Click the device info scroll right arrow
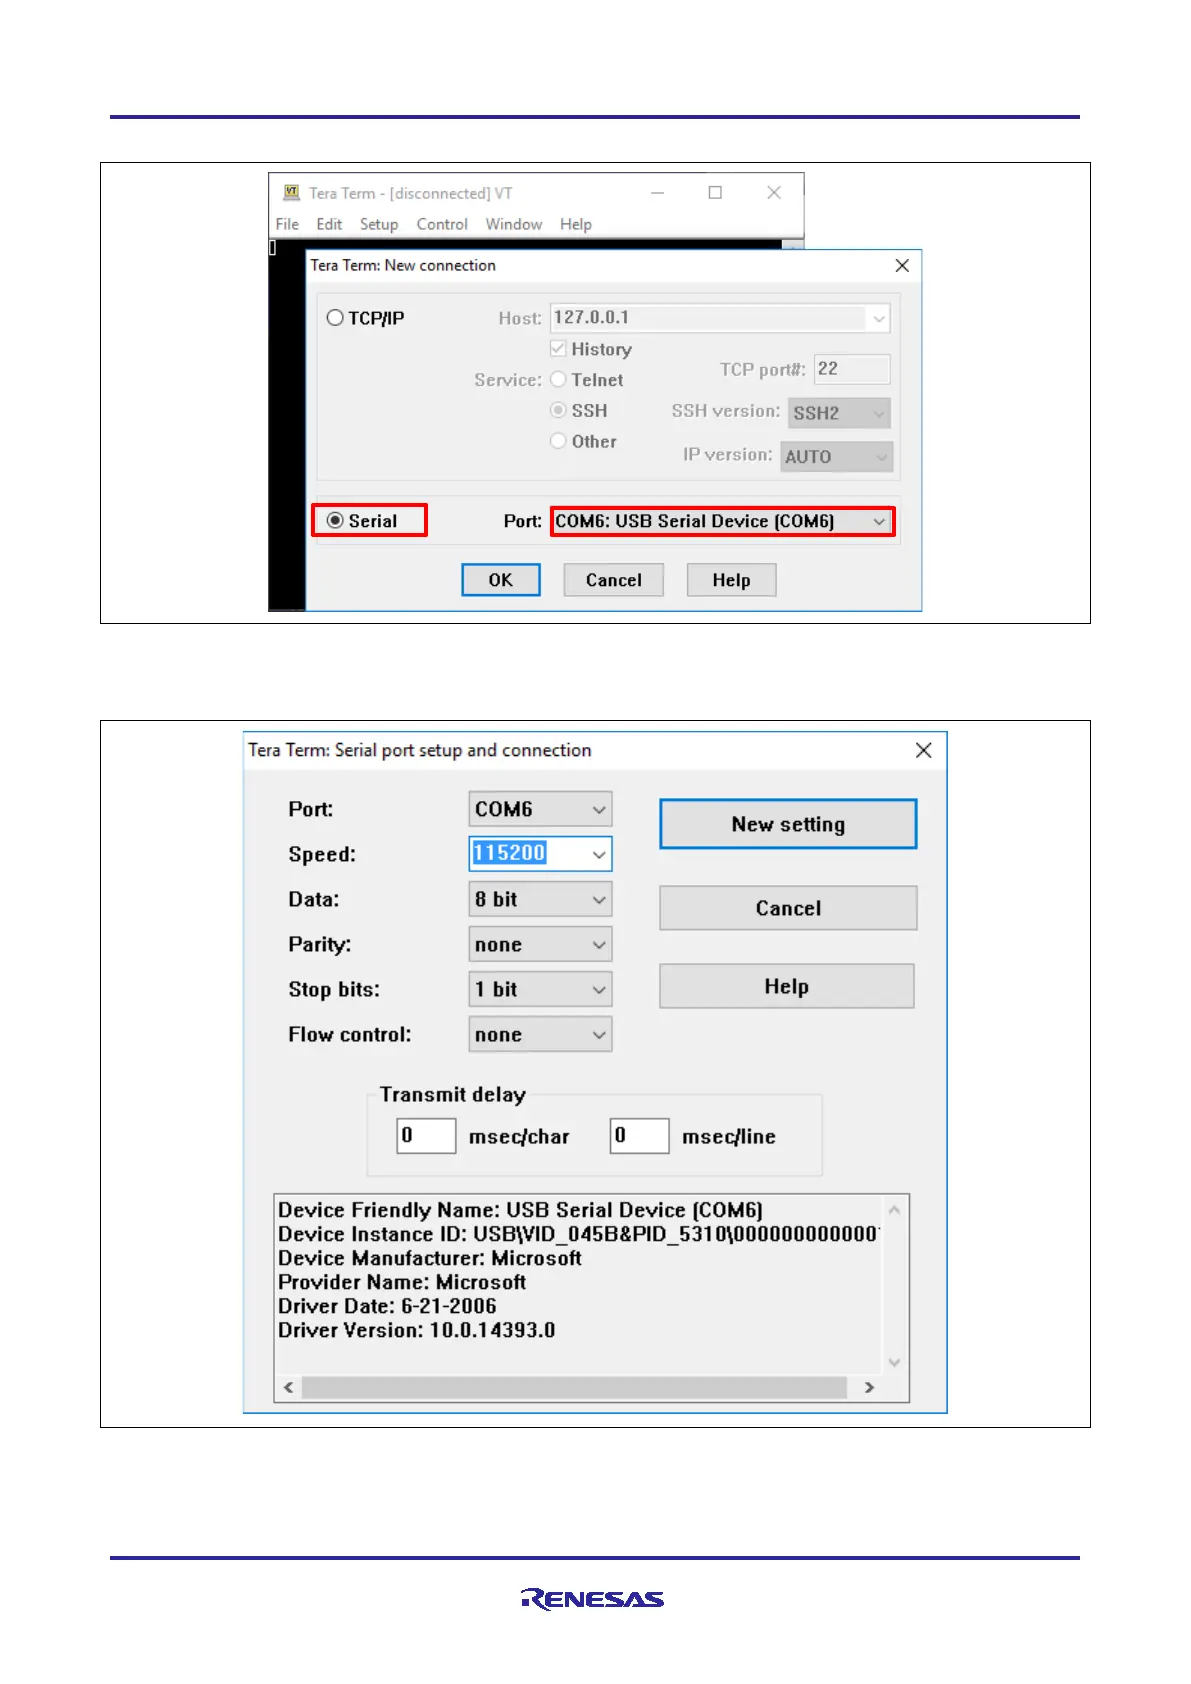 pos(869,1387)
